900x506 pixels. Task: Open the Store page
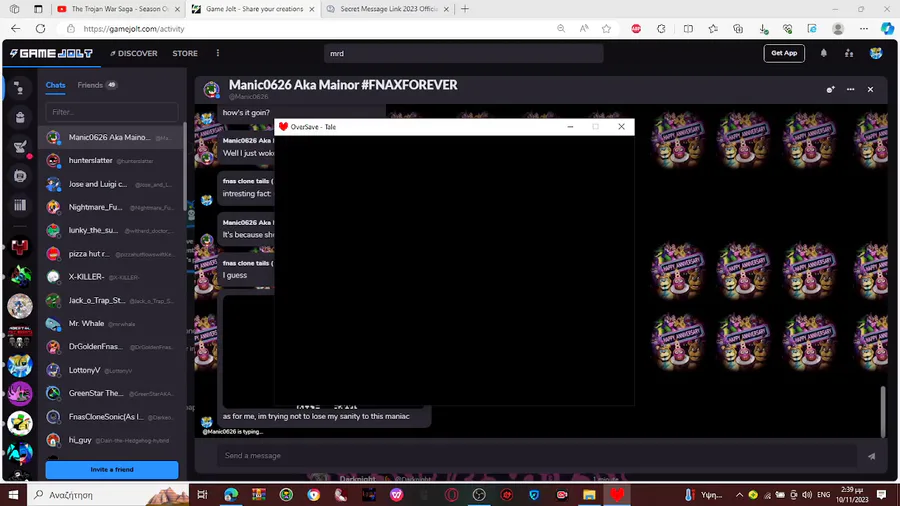[185, 53]
